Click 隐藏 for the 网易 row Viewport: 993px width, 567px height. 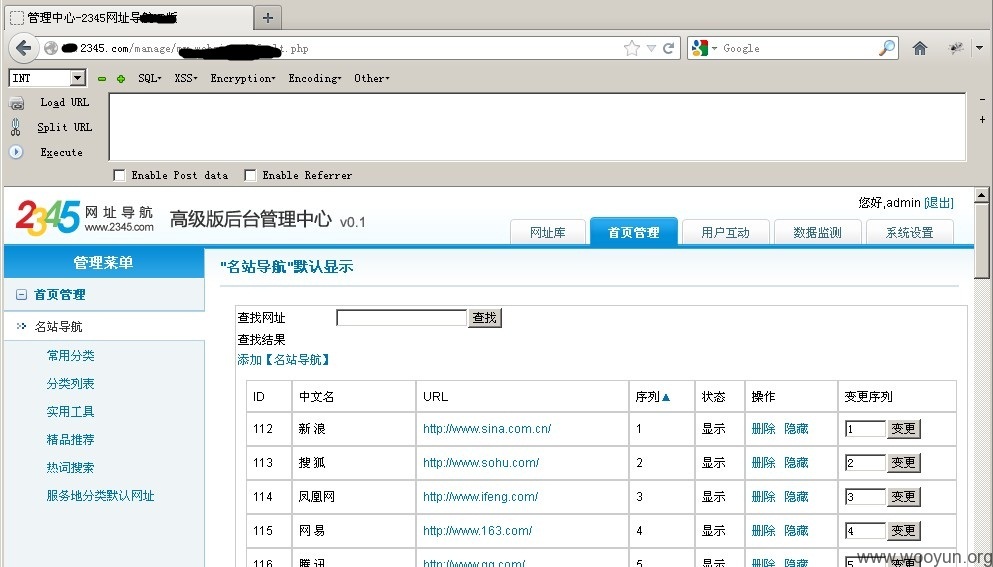click(796, 531)
